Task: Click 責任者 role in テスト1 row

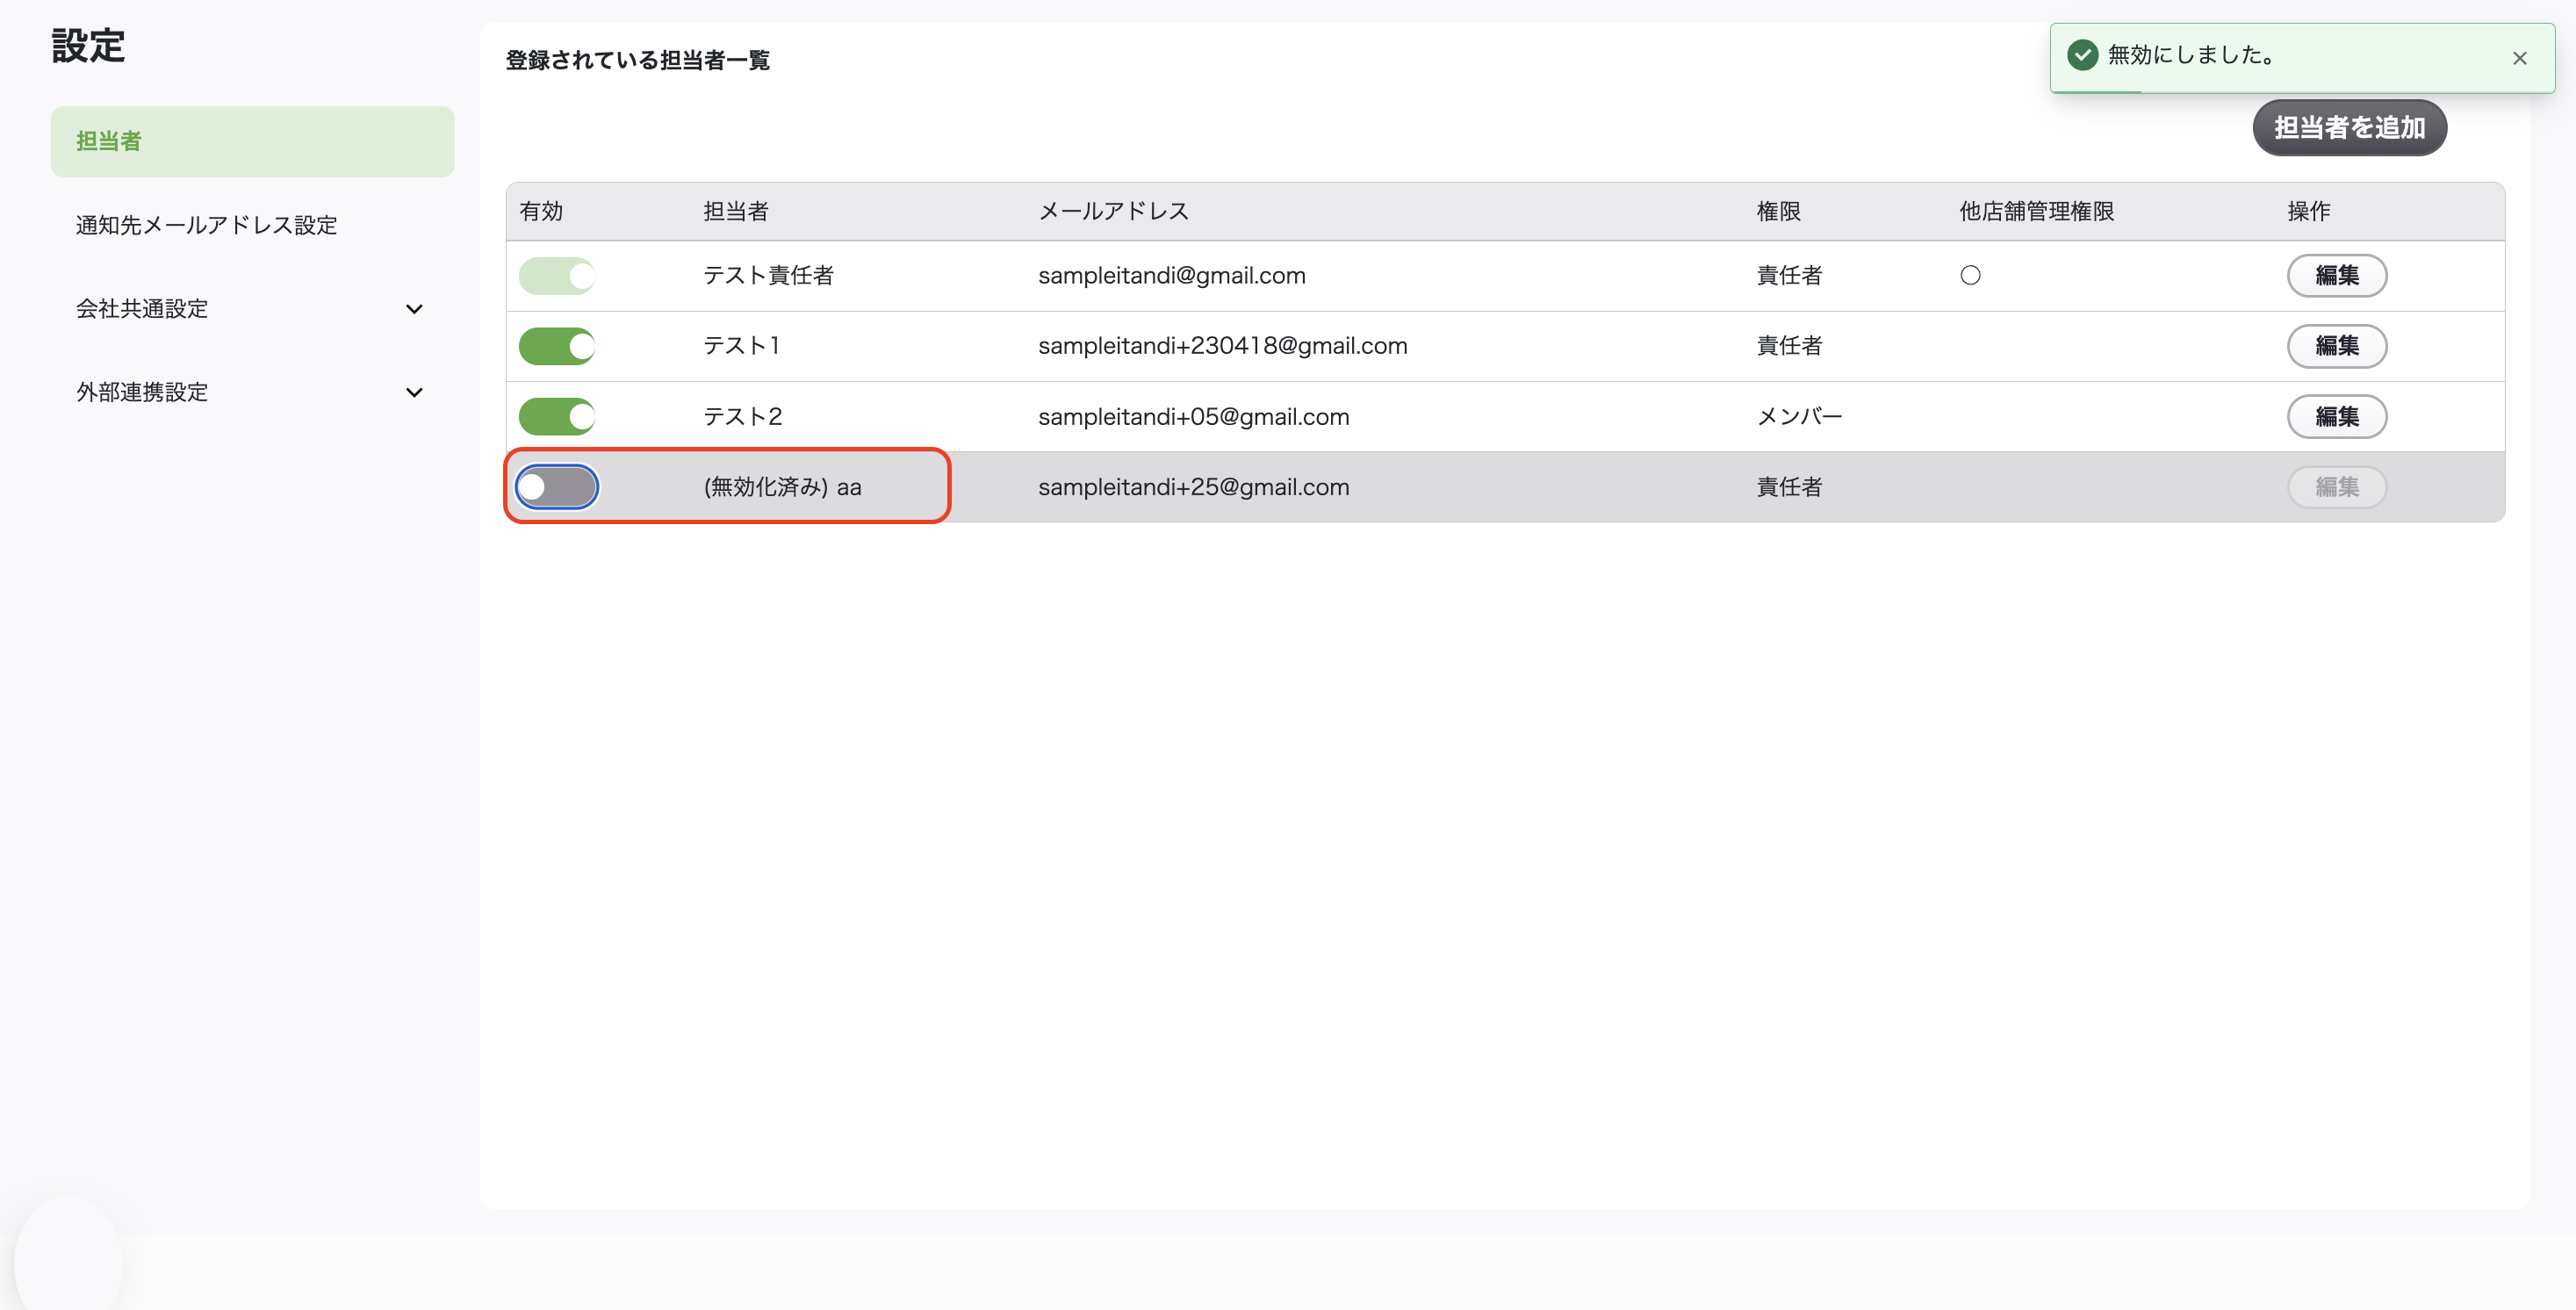Action: pyautogui.click(x=1790, y=346)
